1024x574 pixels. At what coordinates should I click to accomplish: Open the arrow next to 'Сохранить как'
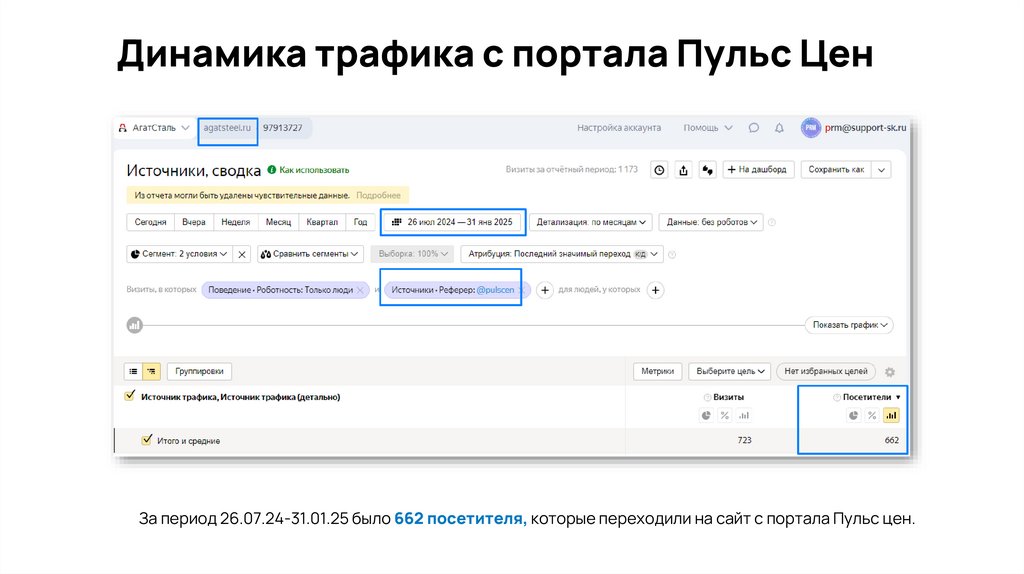coord(881,170)
